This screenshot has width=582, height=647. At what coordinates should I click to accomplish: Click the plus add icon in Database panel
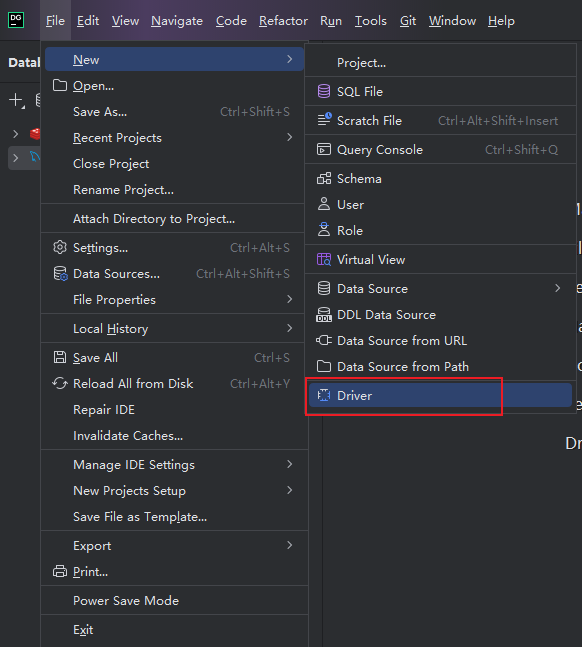point(16,100)
